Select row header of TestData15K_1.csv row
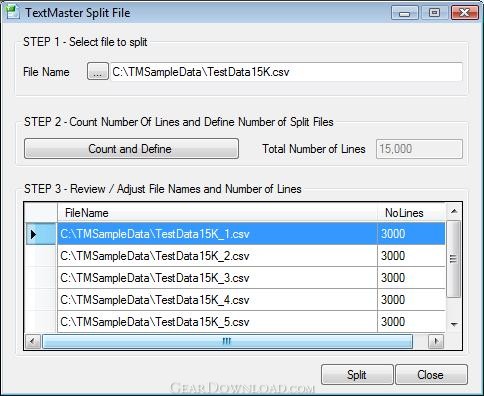 (x=41, y=234)
